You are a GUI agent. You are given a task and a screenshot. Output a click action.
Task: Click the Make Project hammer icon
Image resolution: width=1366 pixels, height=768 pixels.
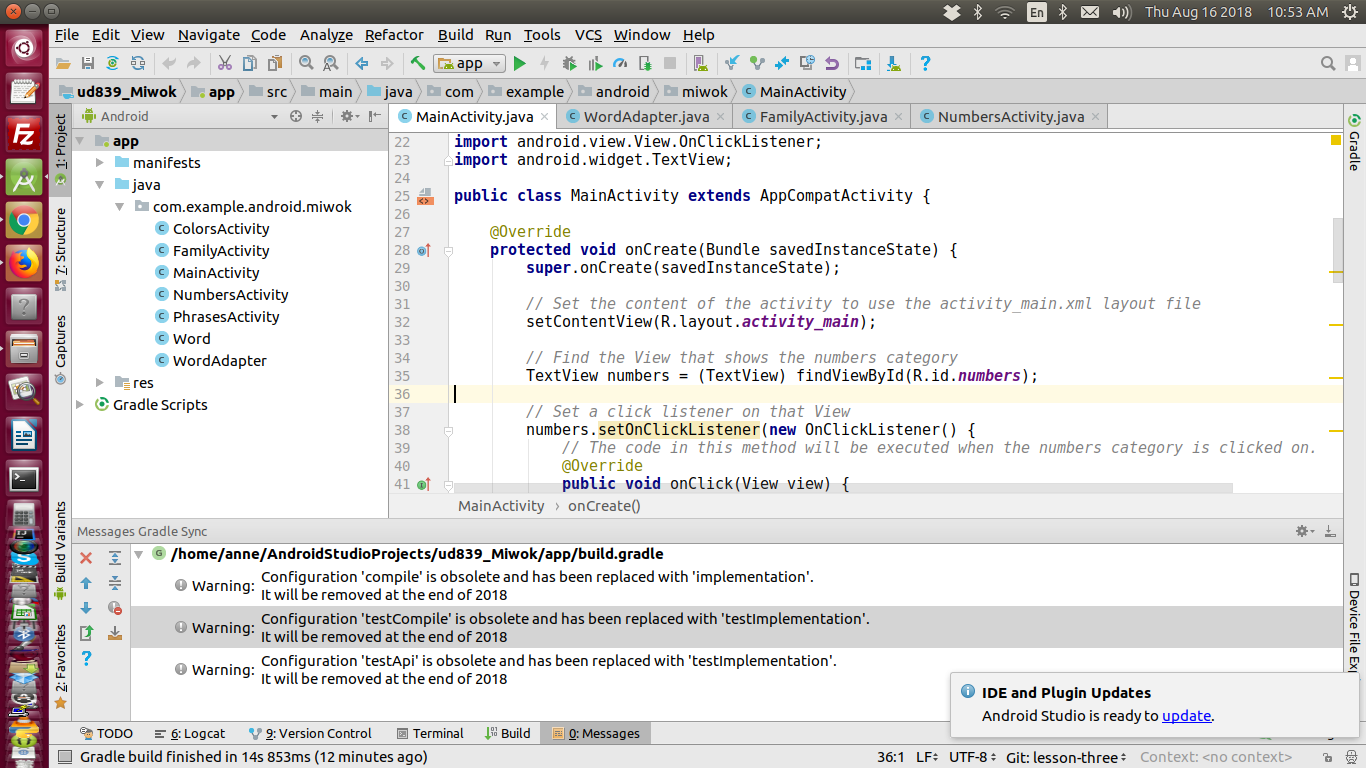pos(418,63)
